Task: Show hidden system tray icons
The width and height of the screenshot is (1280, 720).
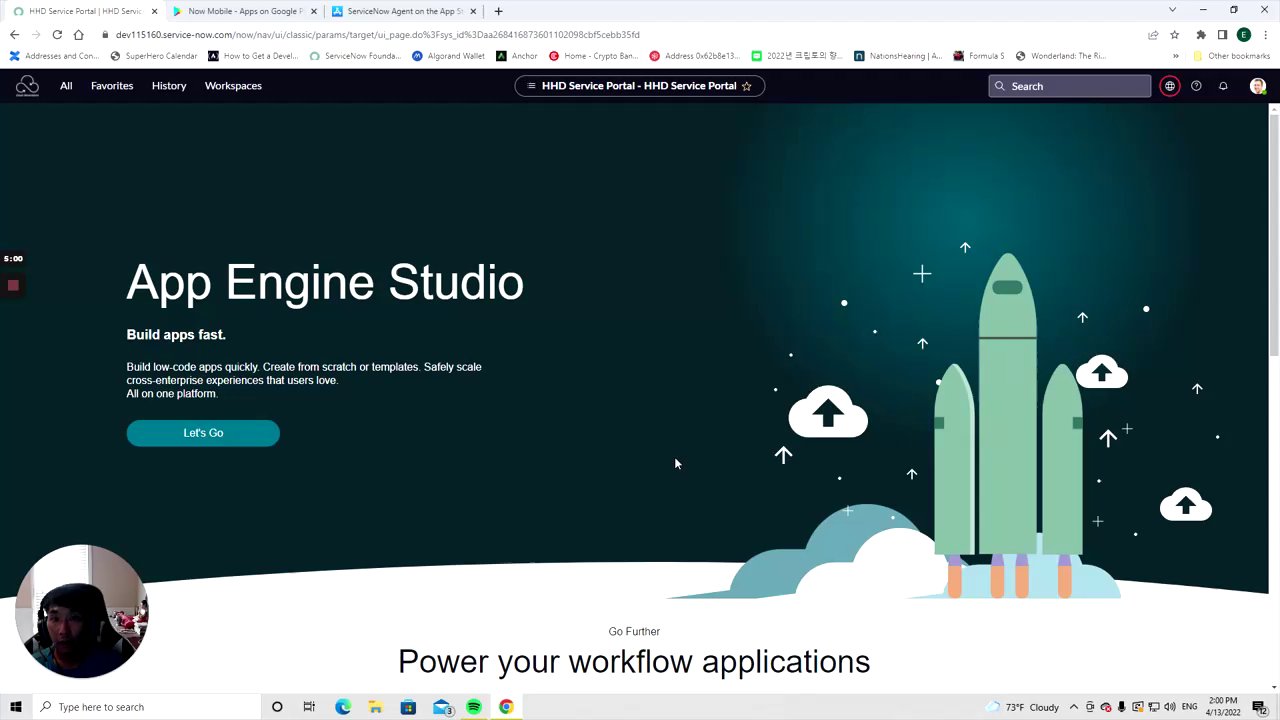Action: 1074,707
